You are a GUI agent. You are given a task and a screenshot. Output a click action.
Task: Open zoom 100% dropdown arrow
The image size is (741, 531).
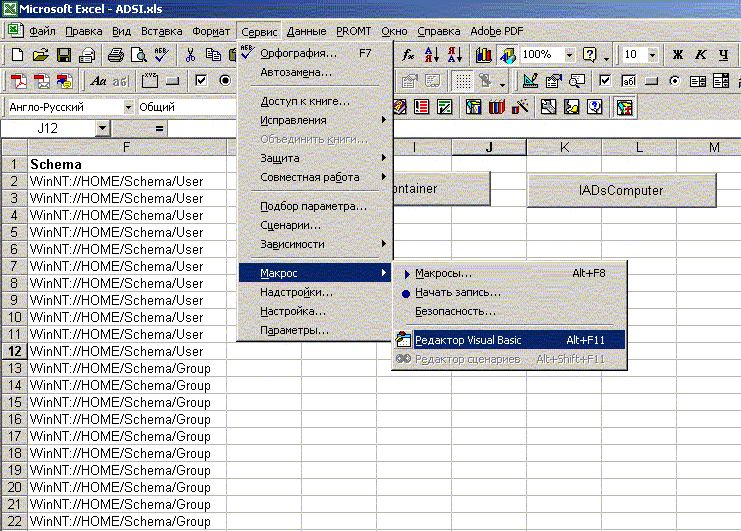[569, 55]
